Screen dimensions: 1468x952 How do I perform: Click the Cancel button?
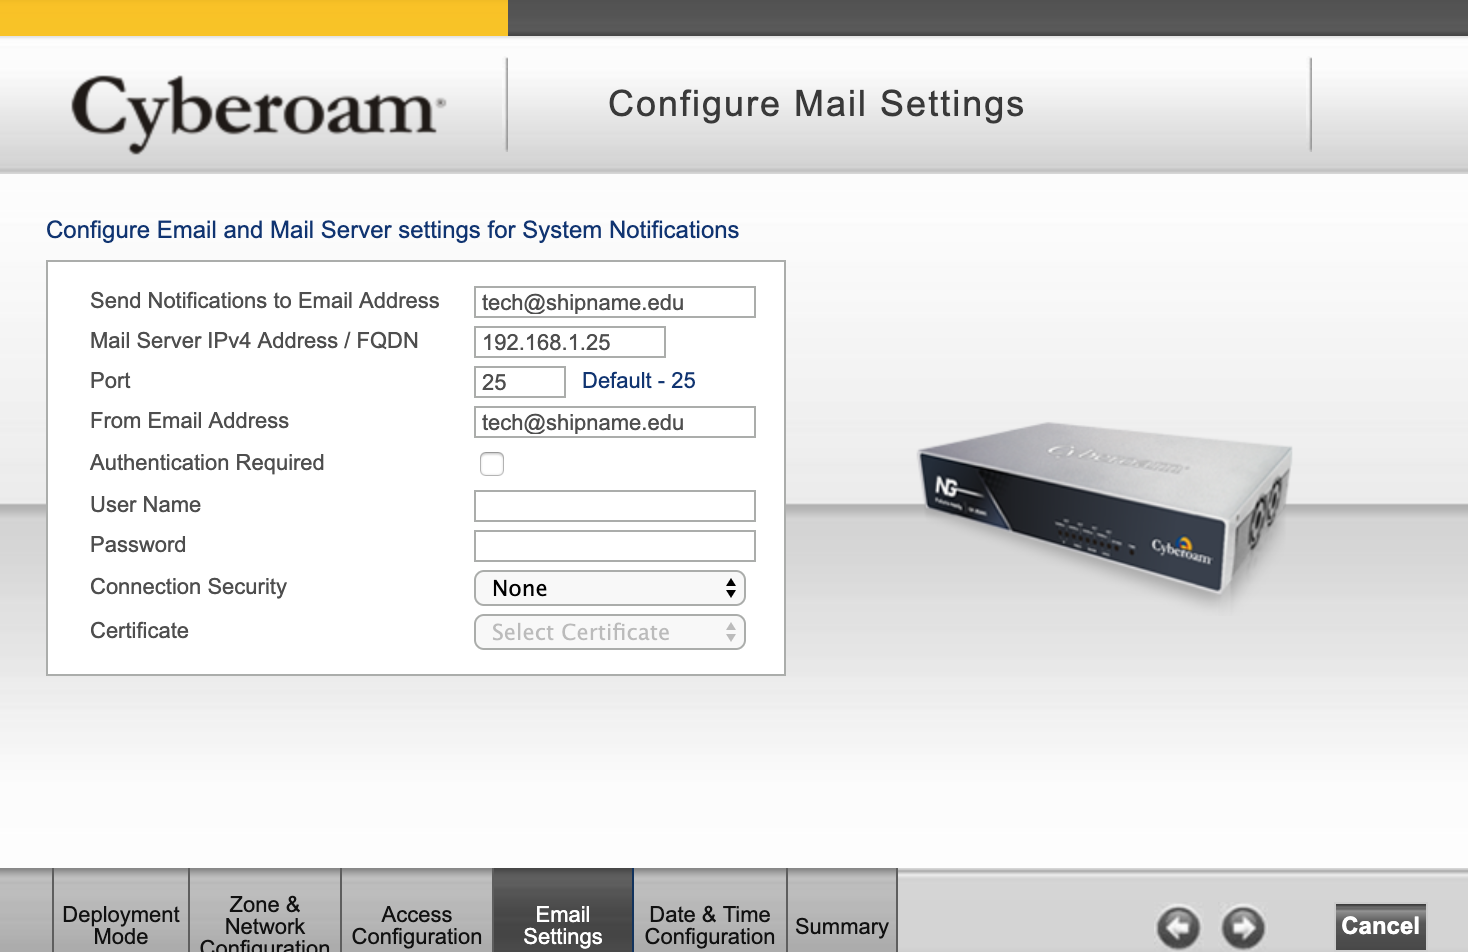click(1381, 926)
